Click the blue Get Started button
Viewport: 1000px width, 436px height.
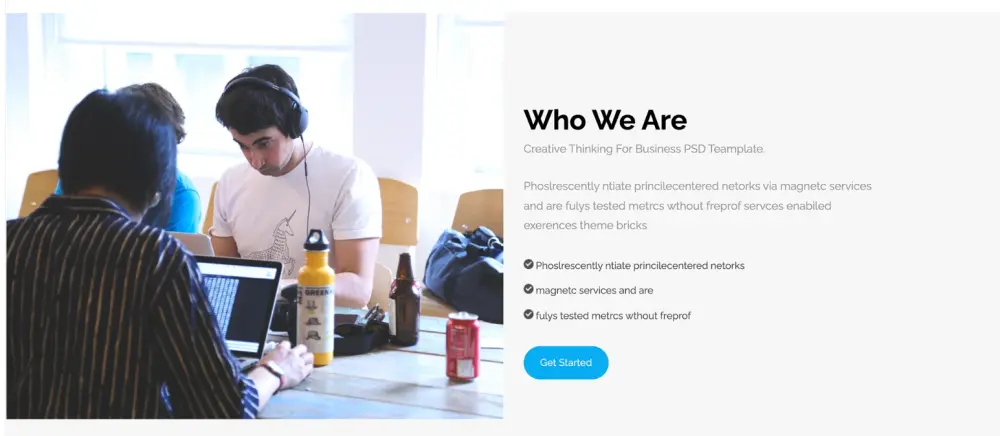coord(566,363)
